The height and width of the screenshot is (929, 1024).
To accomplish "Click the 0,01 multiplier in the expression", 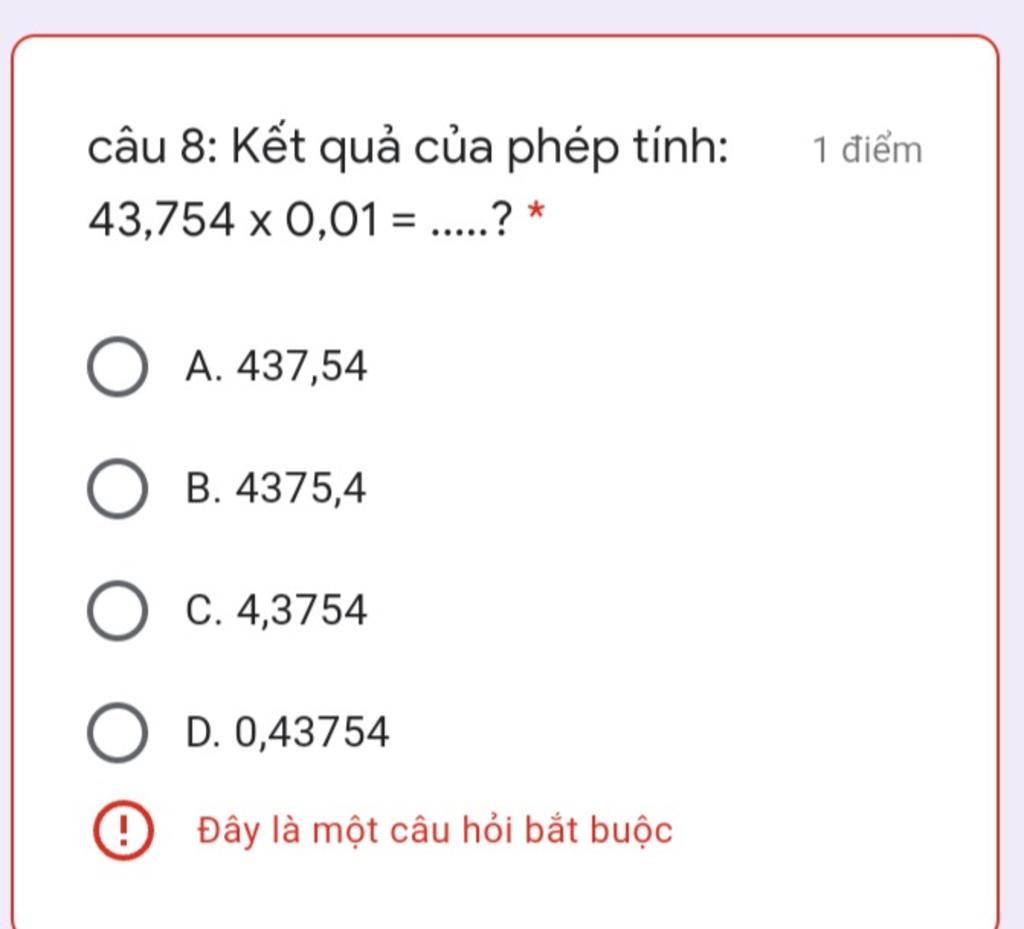I will pyautogui.click(x=332, y=220).
